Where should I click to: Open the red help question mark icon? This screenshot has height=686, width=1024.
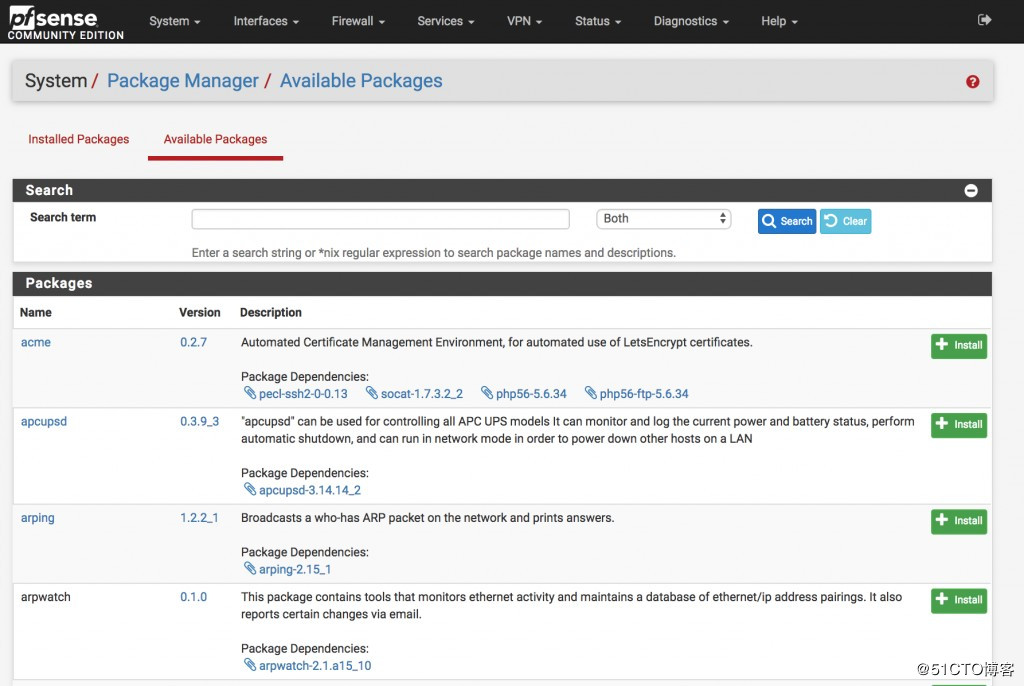pos(972,82)
